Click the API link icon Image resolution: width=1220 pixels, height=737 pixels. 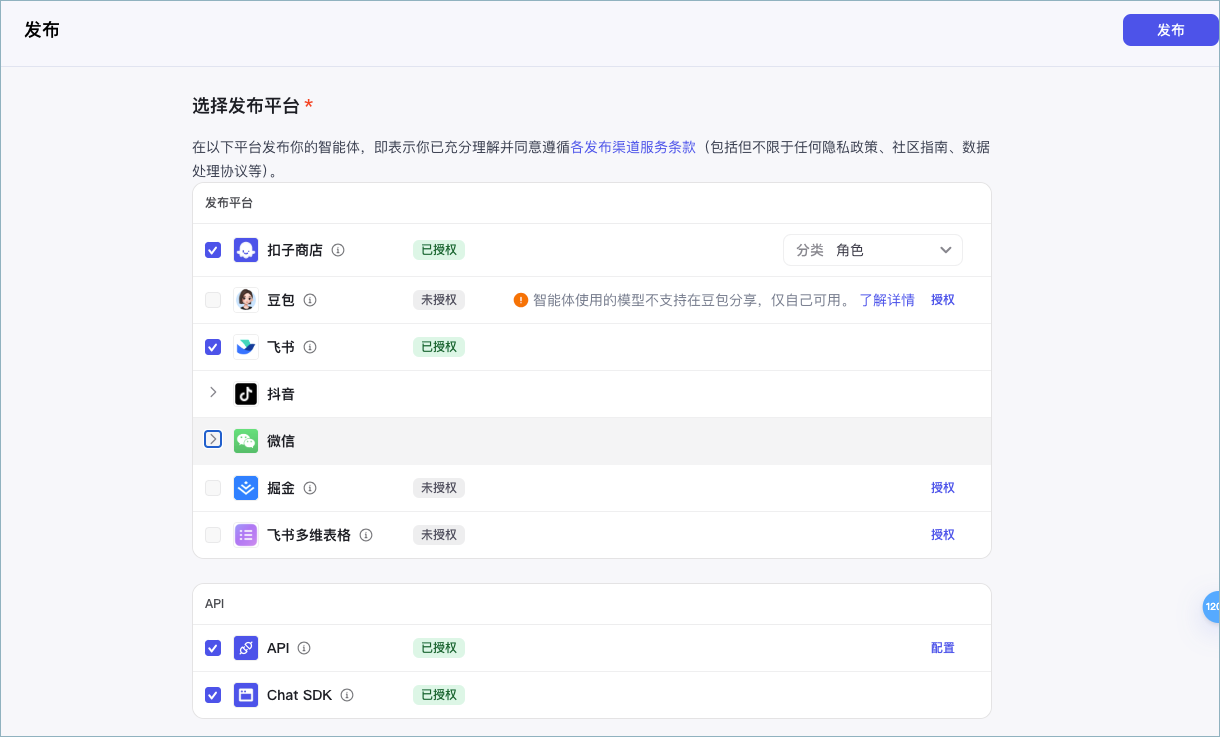pos(246,648)
